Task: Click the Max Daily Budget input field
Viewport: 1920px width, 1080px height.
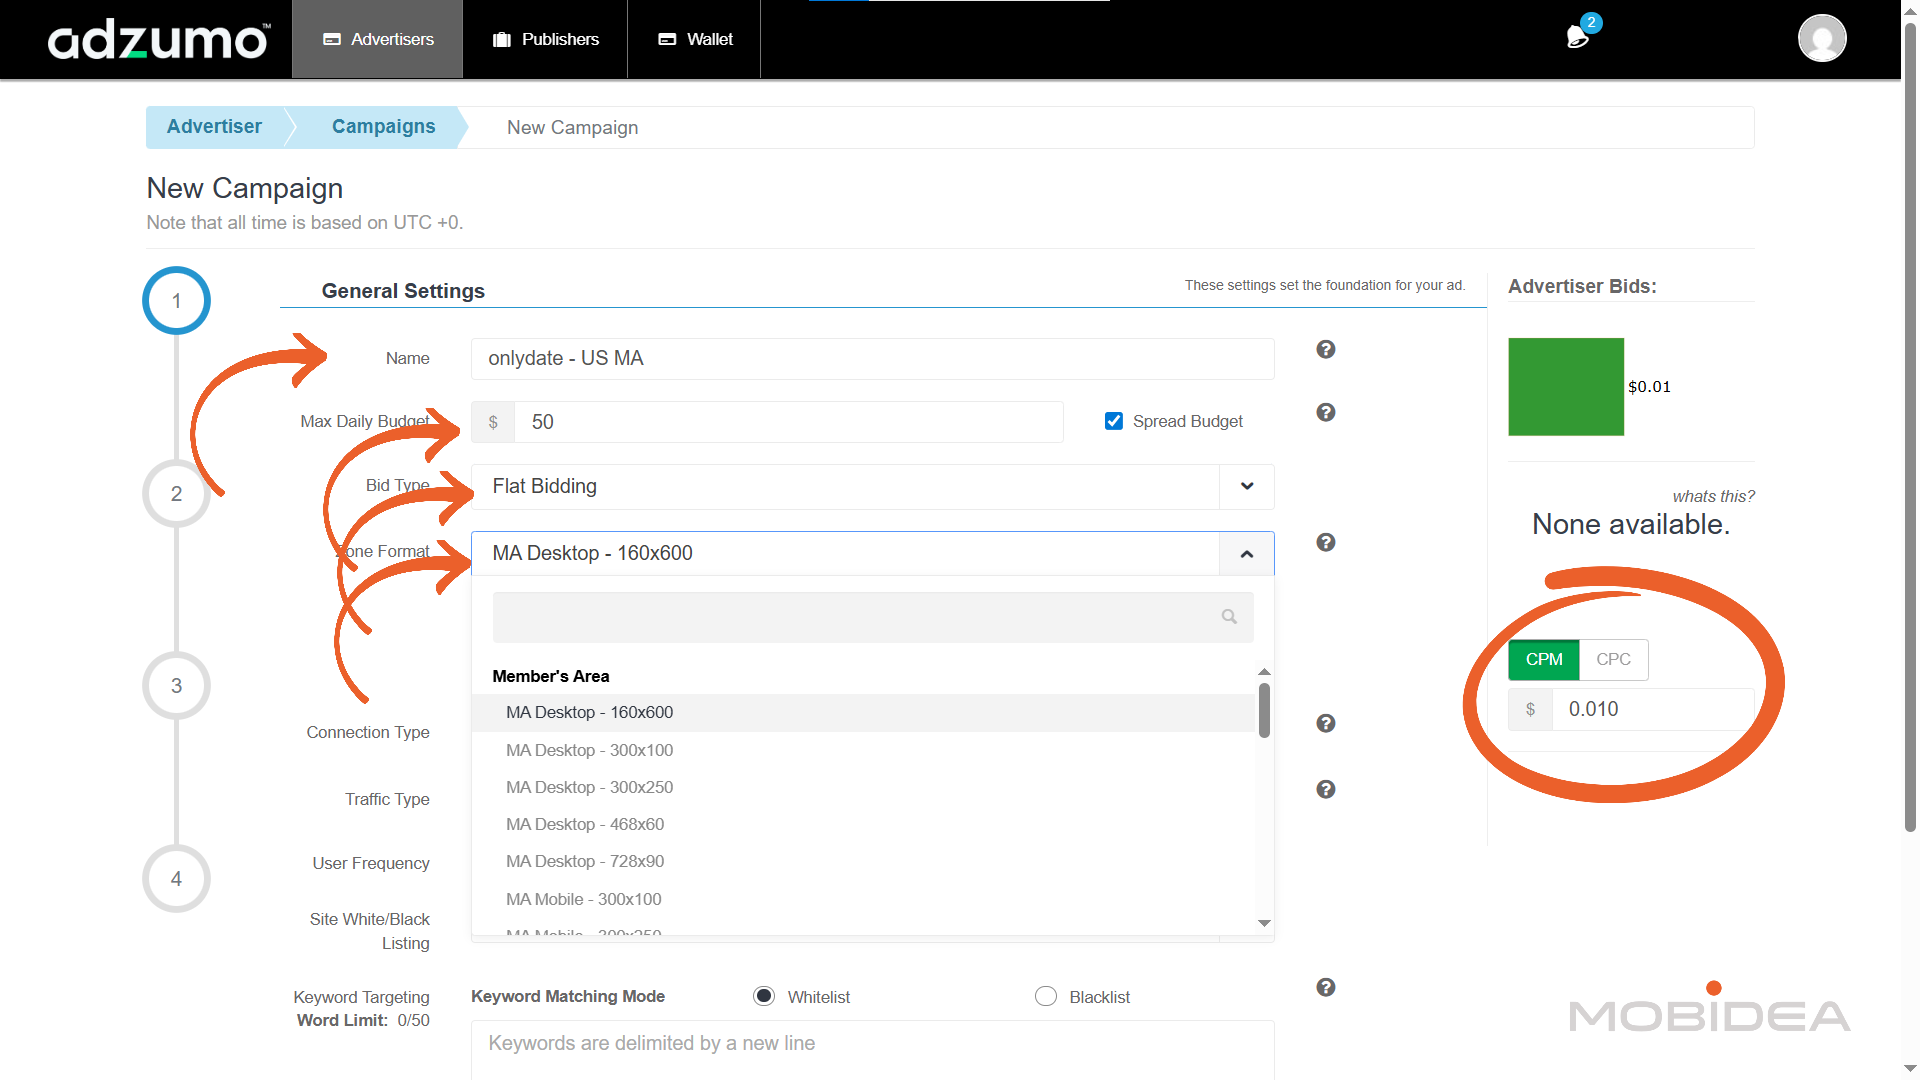Action: click(x=788, y=422)
